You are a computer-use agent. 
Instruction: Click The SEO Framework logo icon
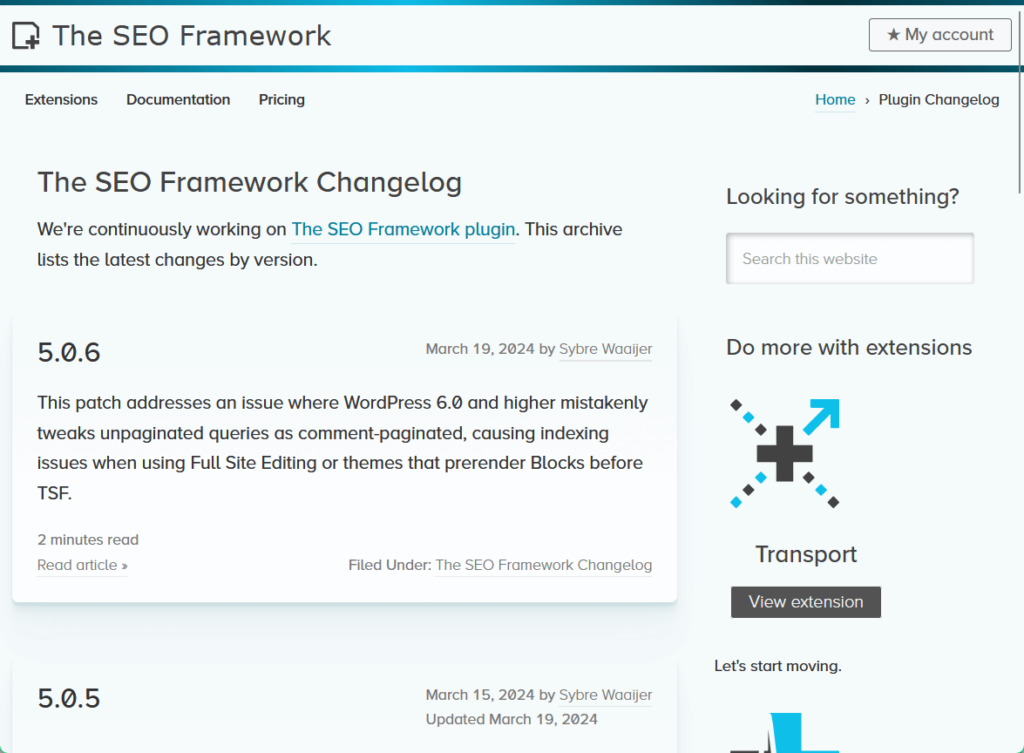tap(26, 35)
